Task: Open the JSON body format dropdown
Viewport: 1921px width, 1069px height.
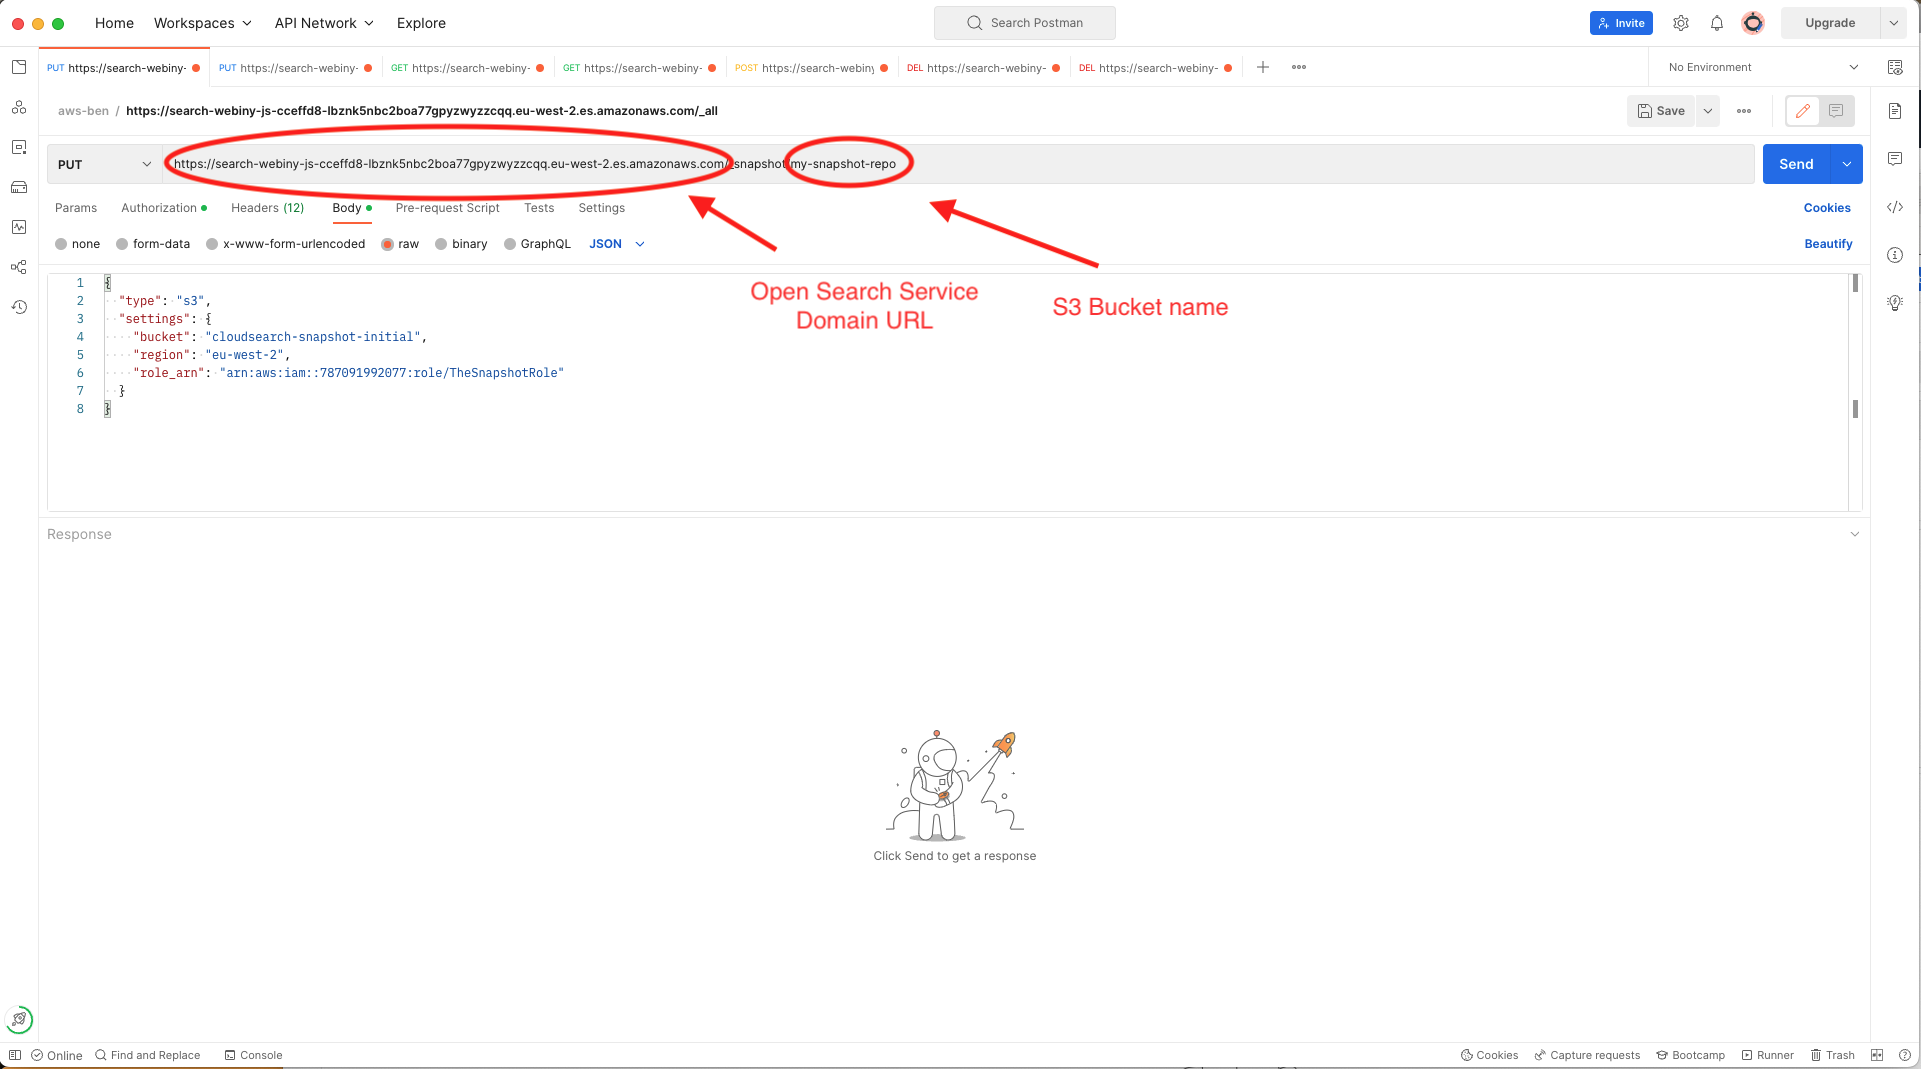Action: click(615, 243)
